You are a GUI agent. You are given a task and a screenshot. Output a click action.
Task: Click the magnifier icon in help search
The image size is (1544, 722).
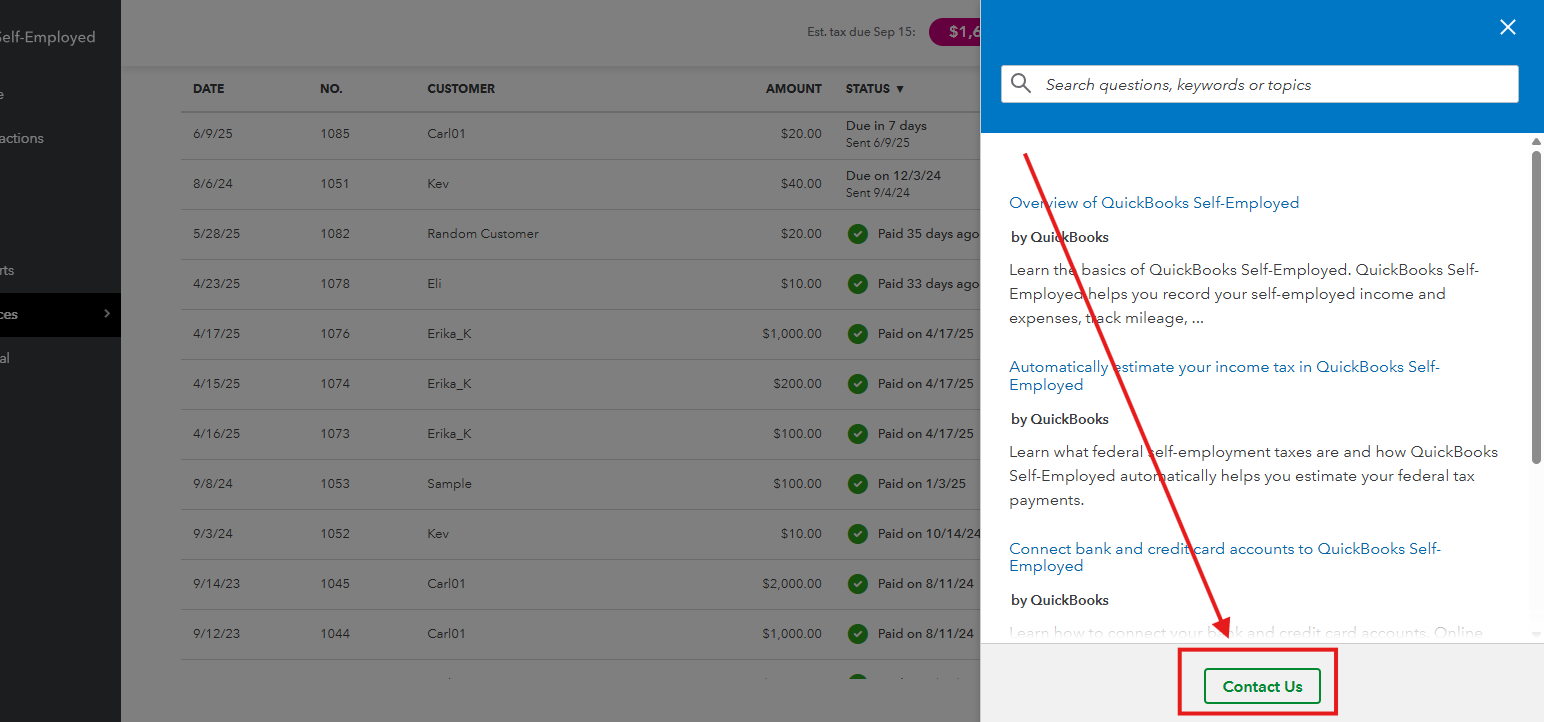pos(1021,84)
